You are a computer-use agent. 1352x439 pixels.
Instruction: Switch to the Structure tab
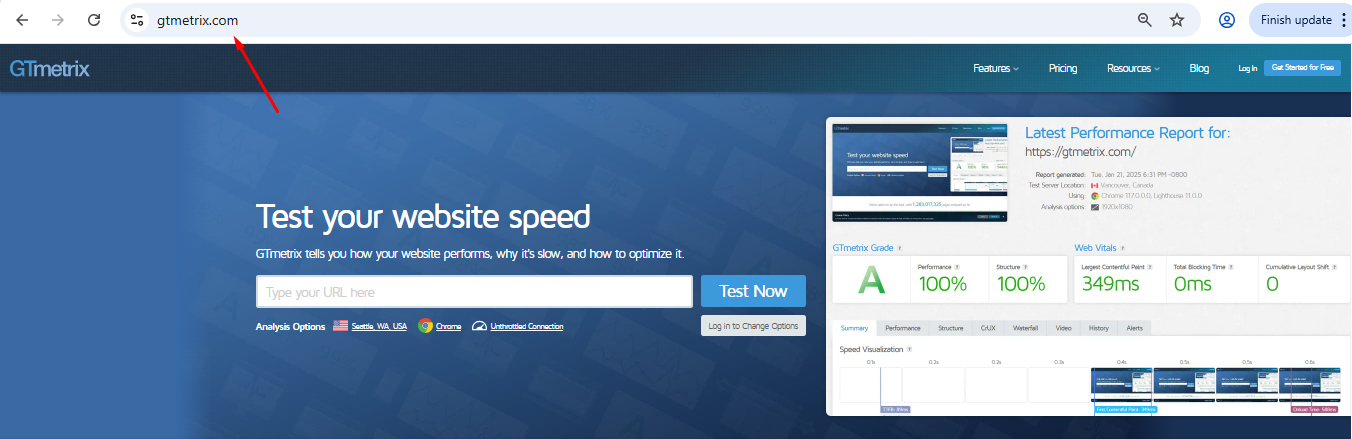pos(951,328)
